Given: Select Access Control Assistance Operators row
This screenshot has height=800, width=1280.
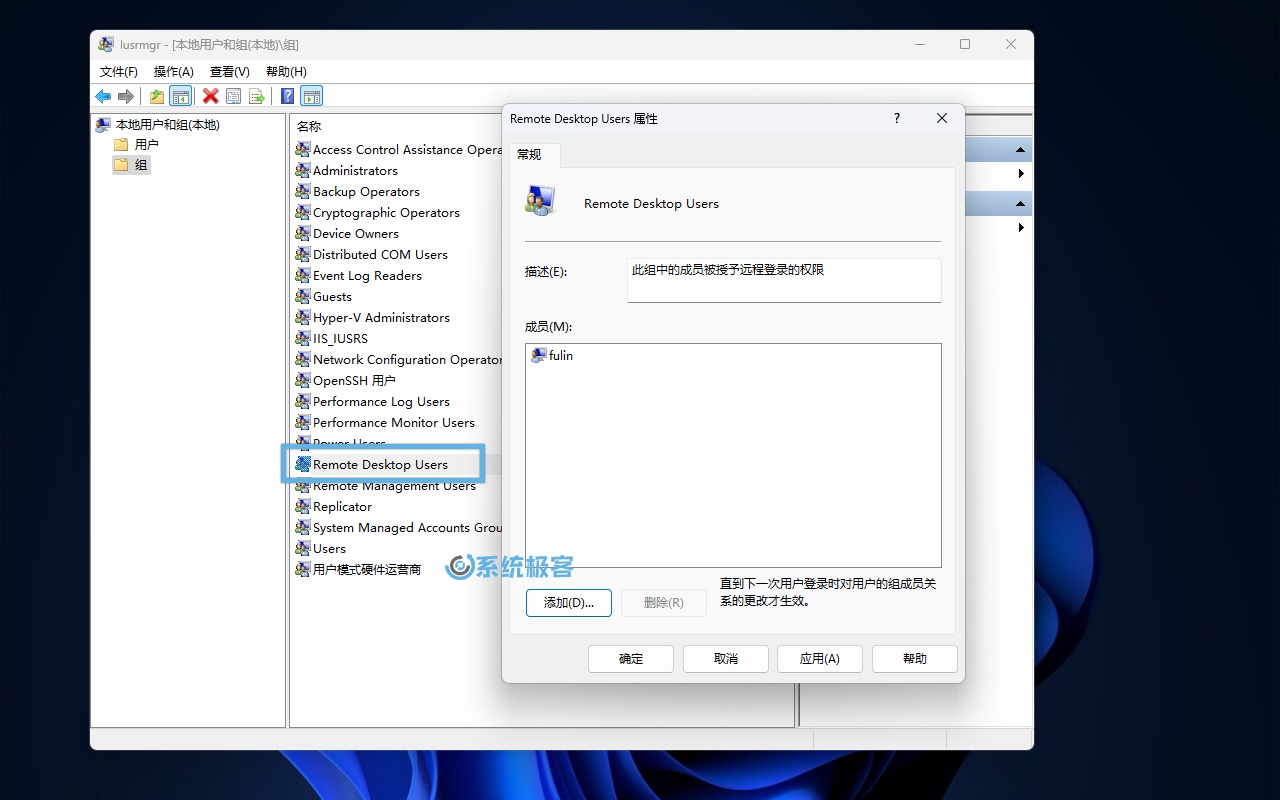Looking at the screenshot, I should click(x=398, y=149).
